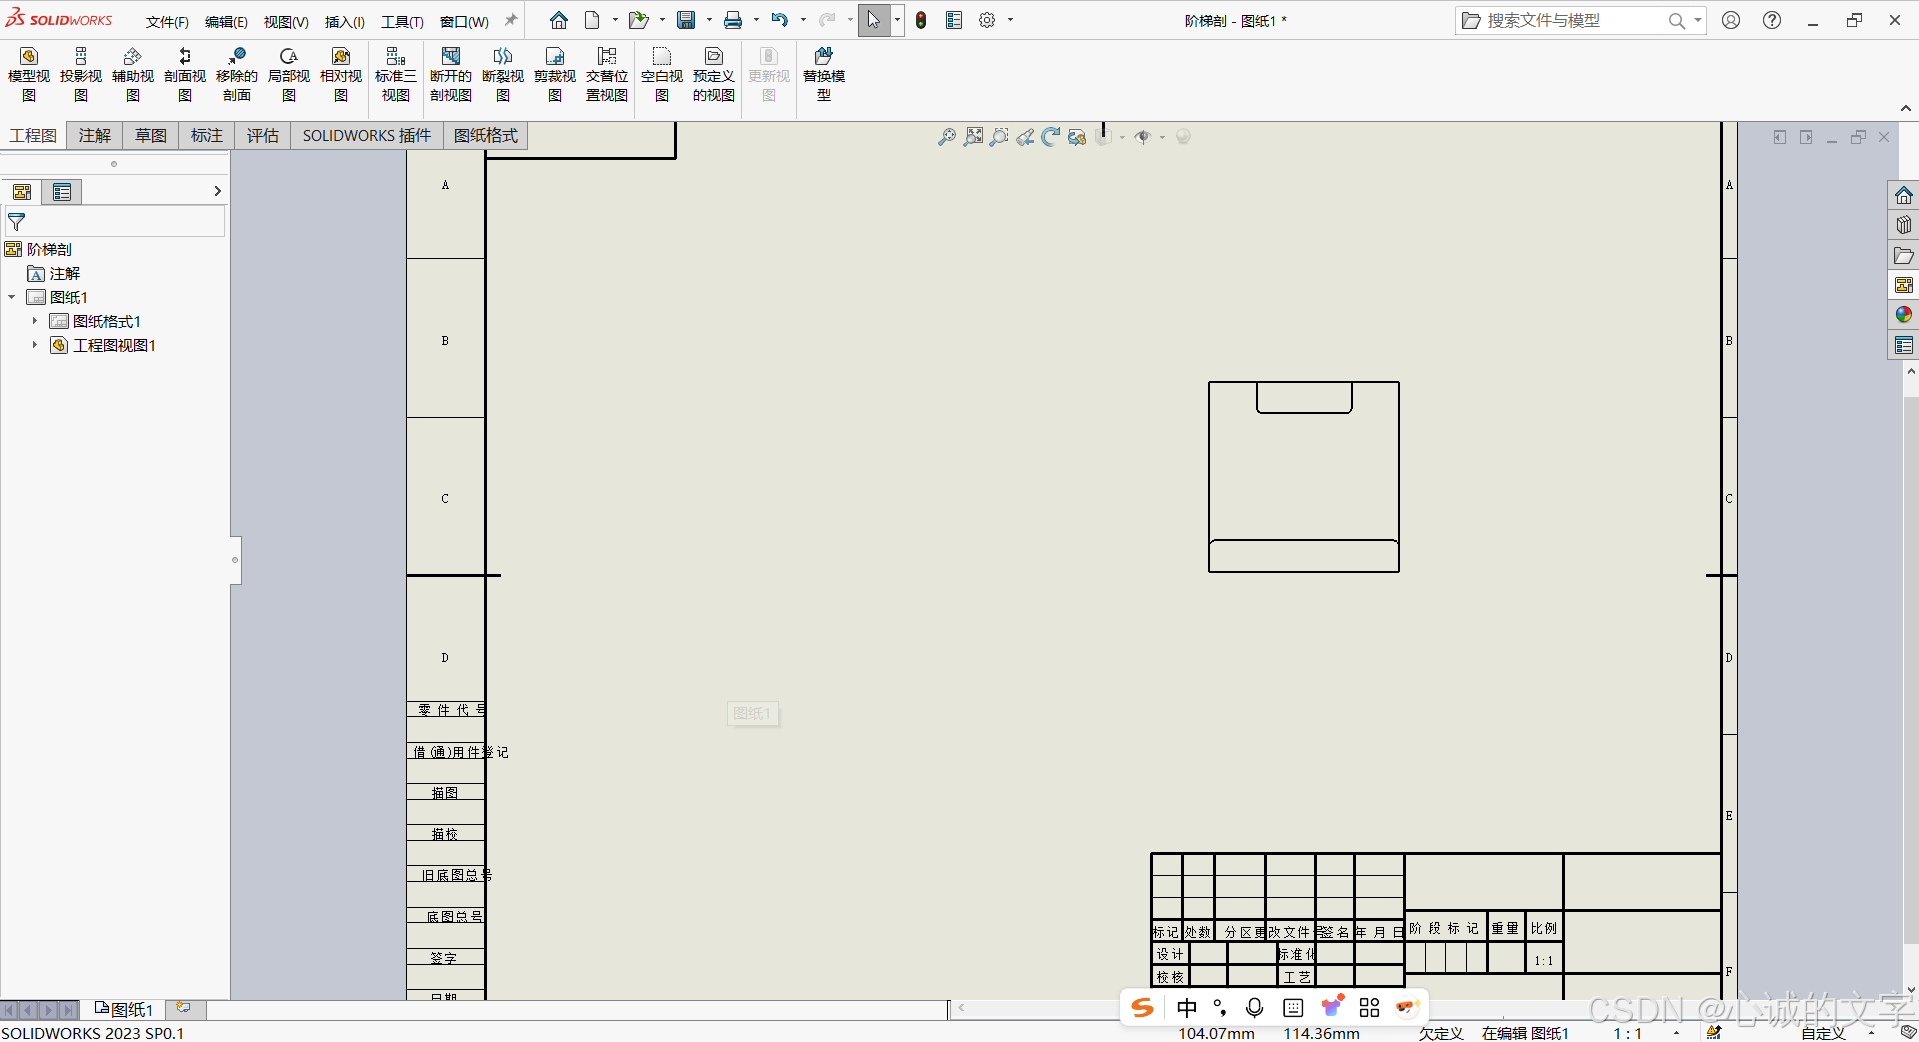Select Broken-out Section (断开的剖视图) tool
1919x1042 pixels.
pos(451,74)
